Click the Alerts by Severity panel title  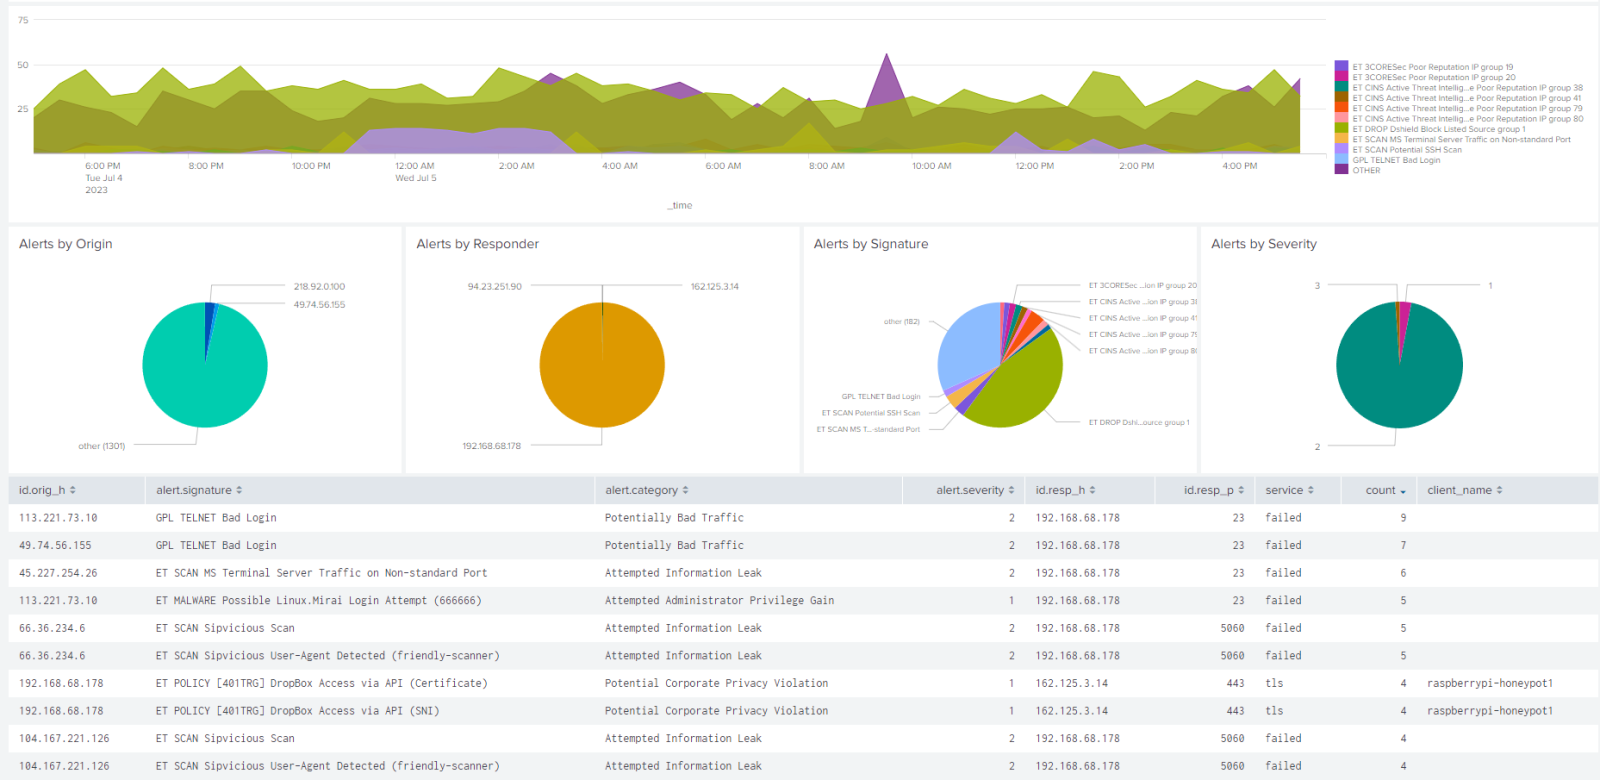pos(1263,244)
